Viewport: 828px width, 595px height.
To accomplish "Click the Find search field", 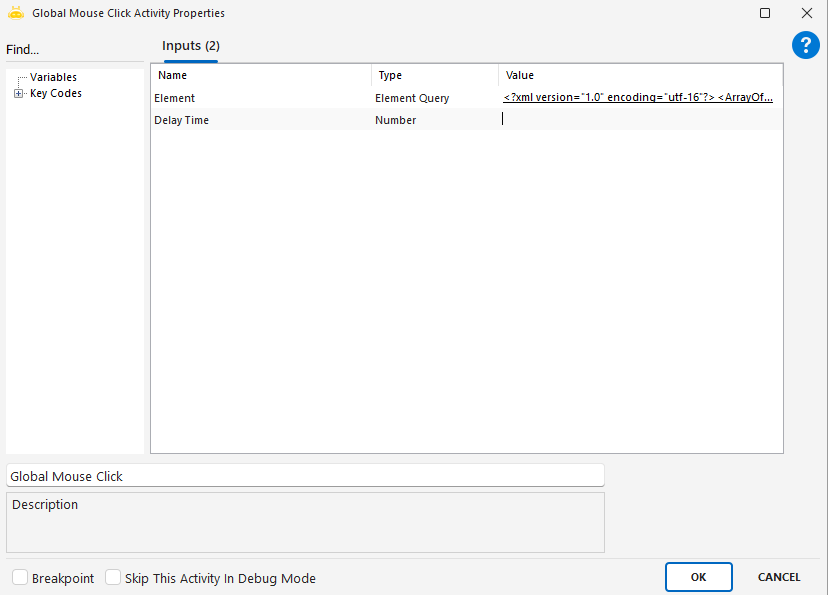I will tap(74, 50).
